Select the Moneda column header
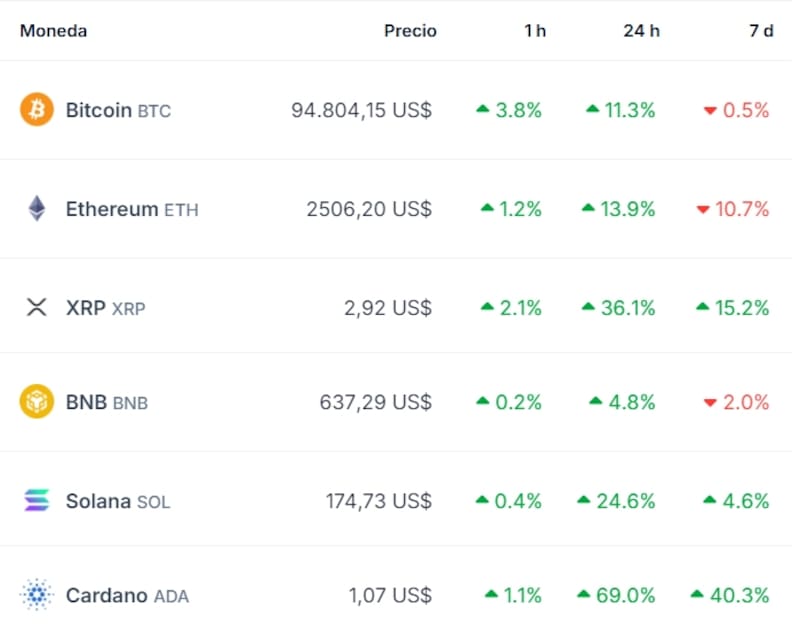Screen dimensions: 800x637 click(x=53, y=30)
